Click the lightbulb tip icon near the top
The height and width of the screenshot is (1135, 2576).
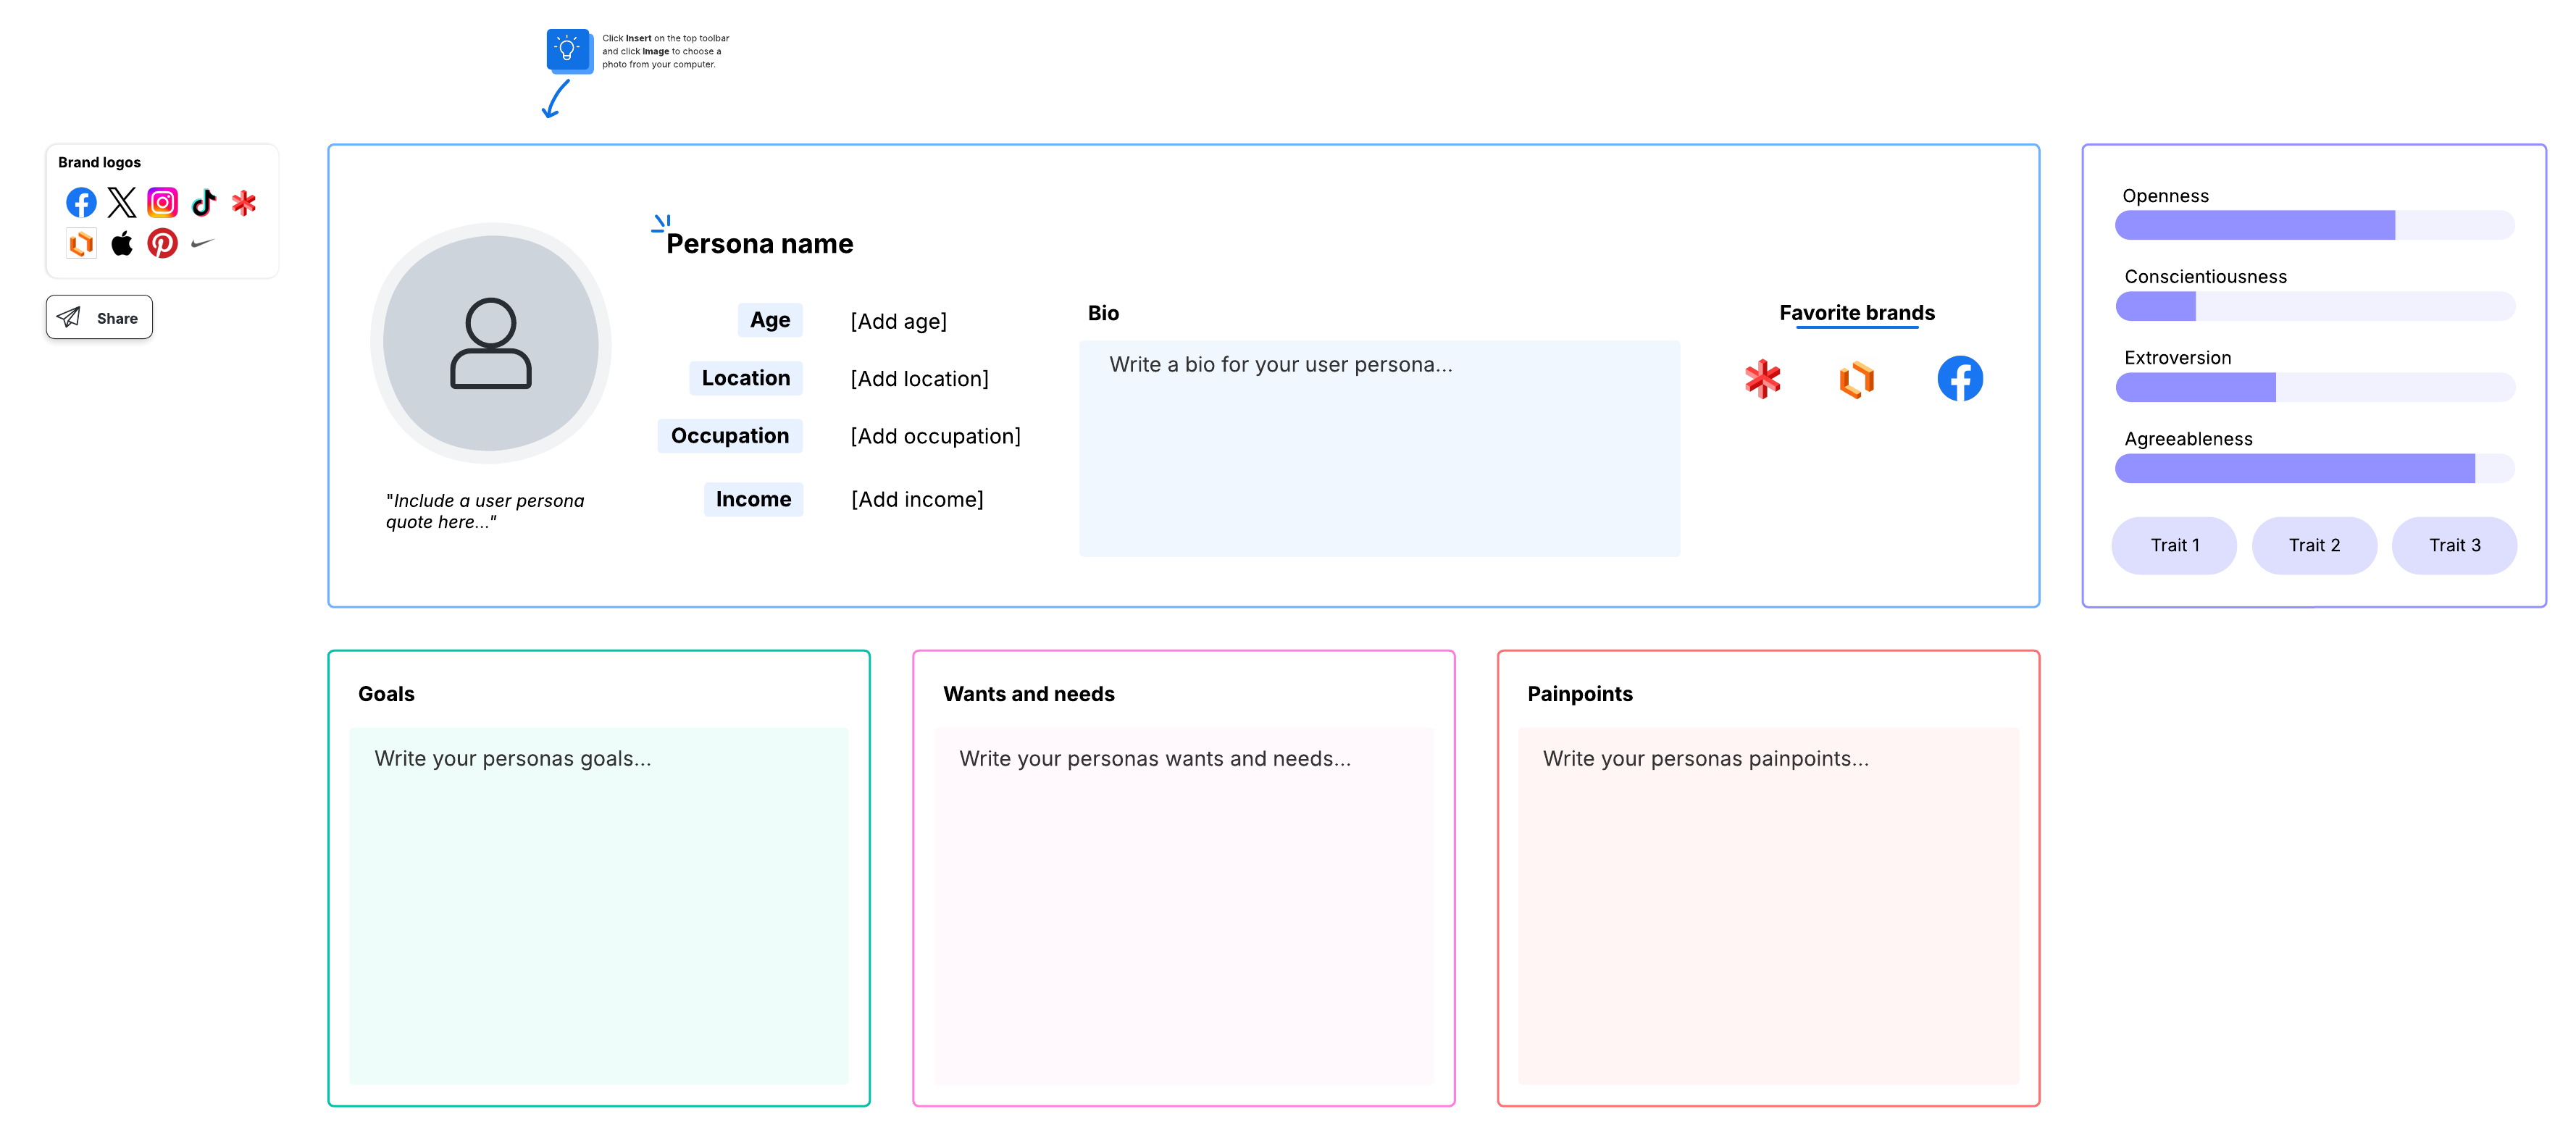point(568,50)
